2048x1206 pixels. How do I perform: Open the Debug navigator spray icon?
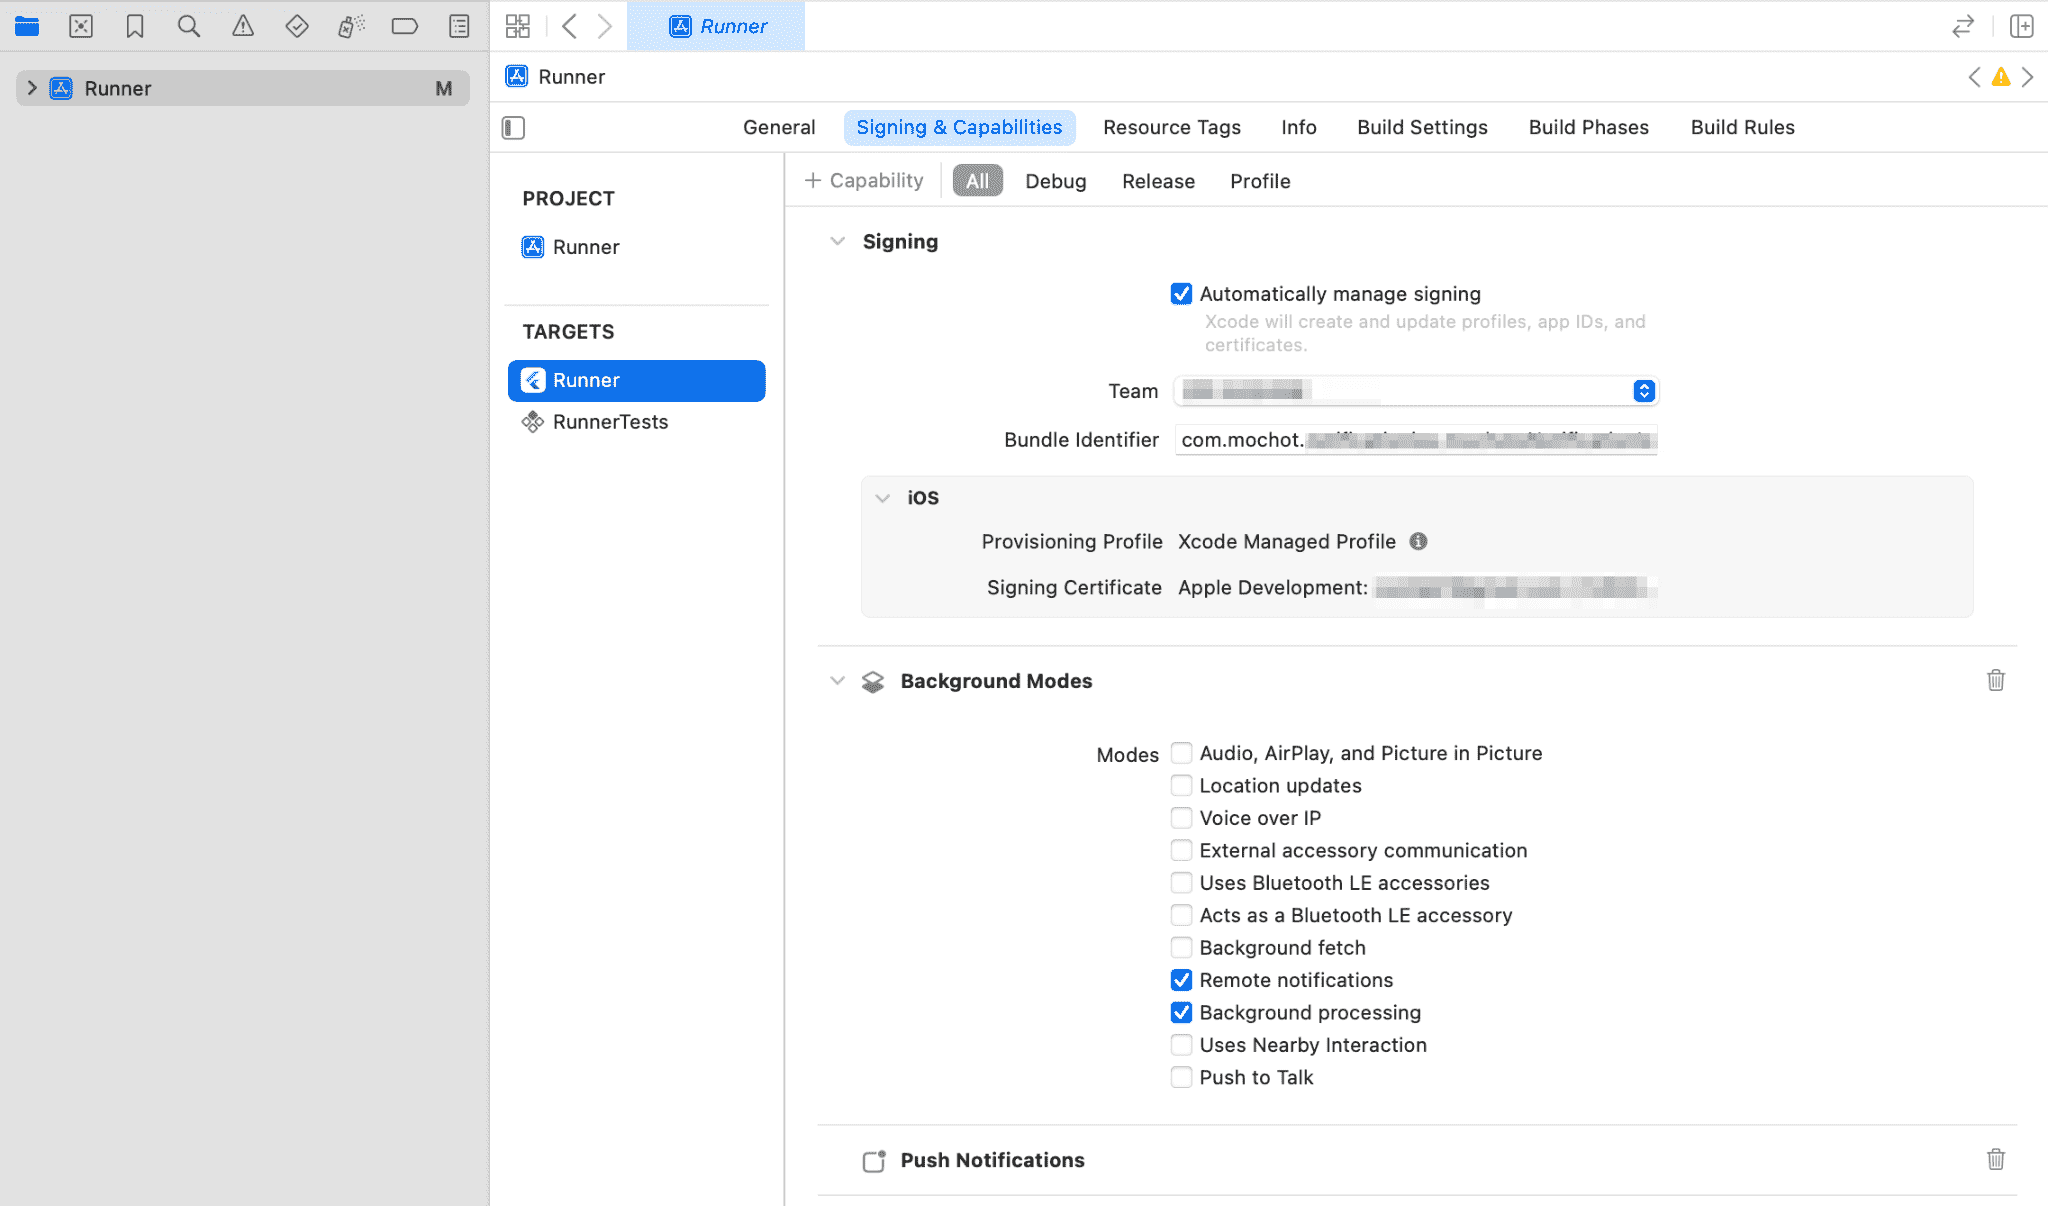tap(351, 26)
